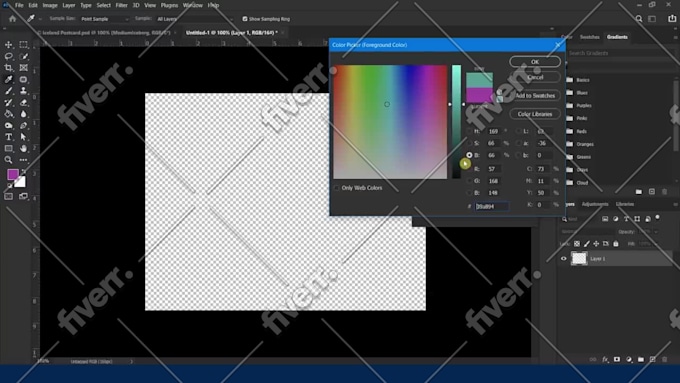Switch to the Adjustments tab

pyautogui.click(x=595, y=204)
